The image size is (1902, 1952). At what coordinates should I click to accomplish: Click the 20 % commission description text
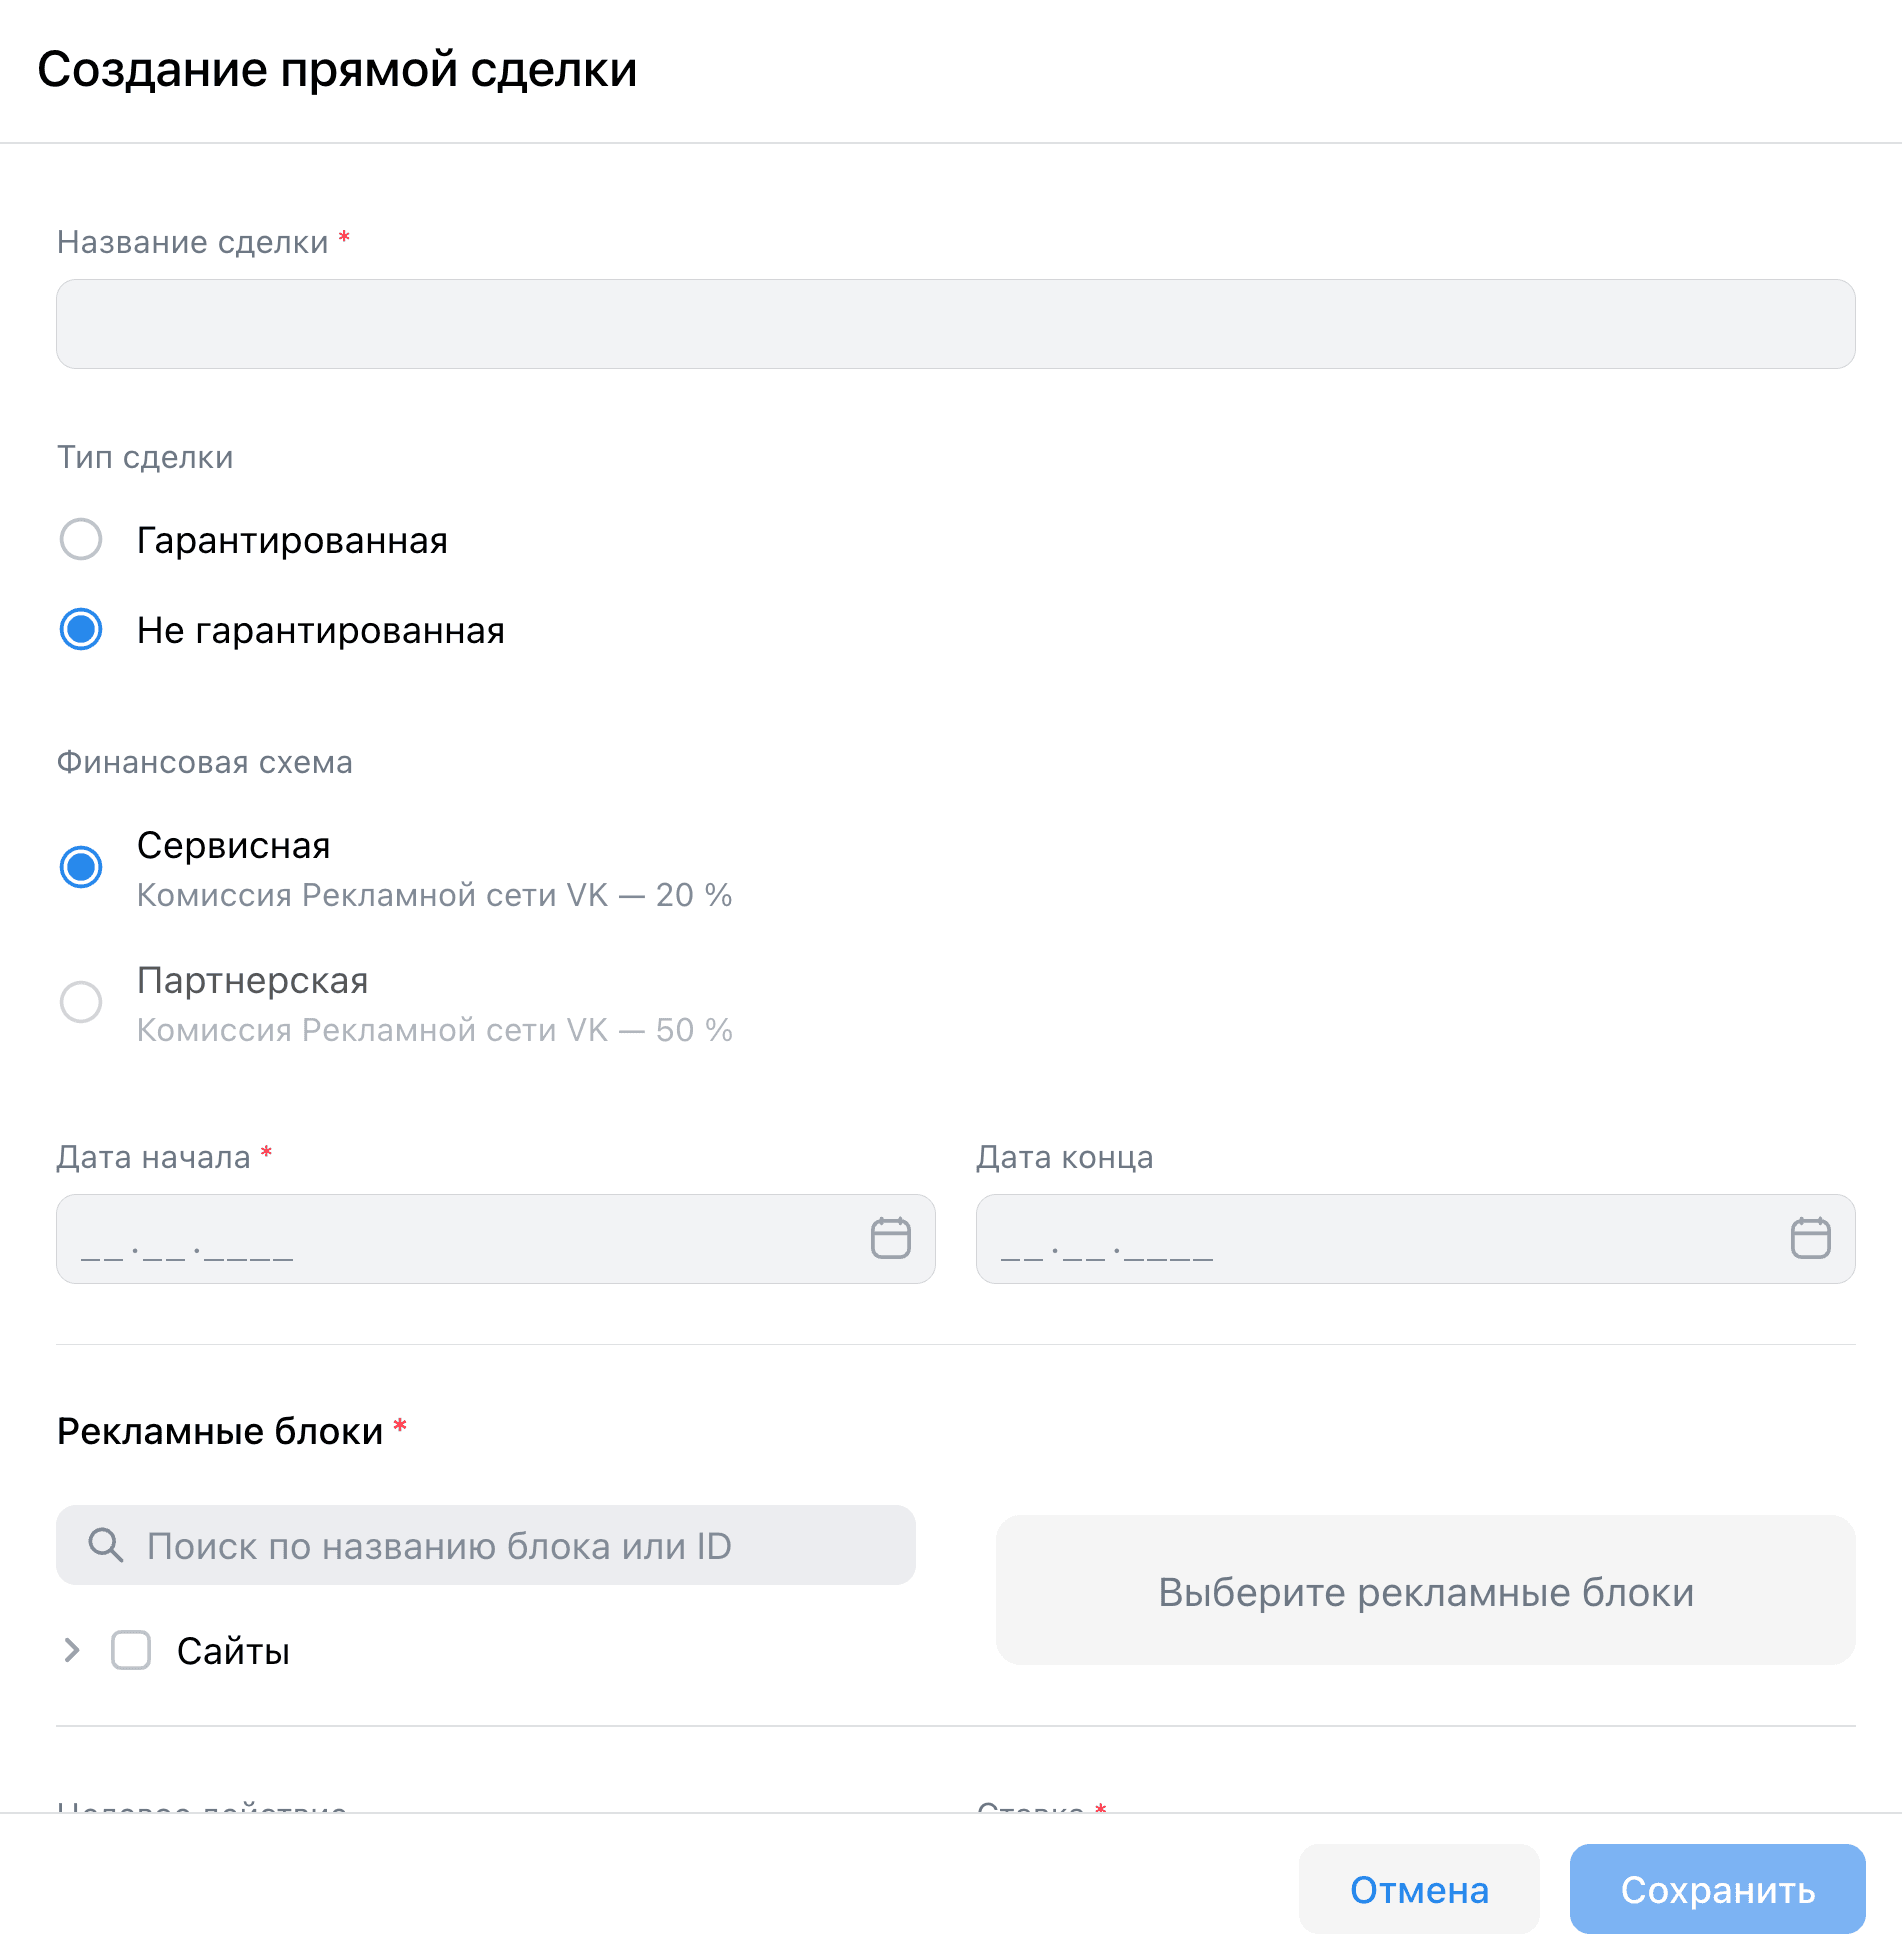tap(434, 895)
